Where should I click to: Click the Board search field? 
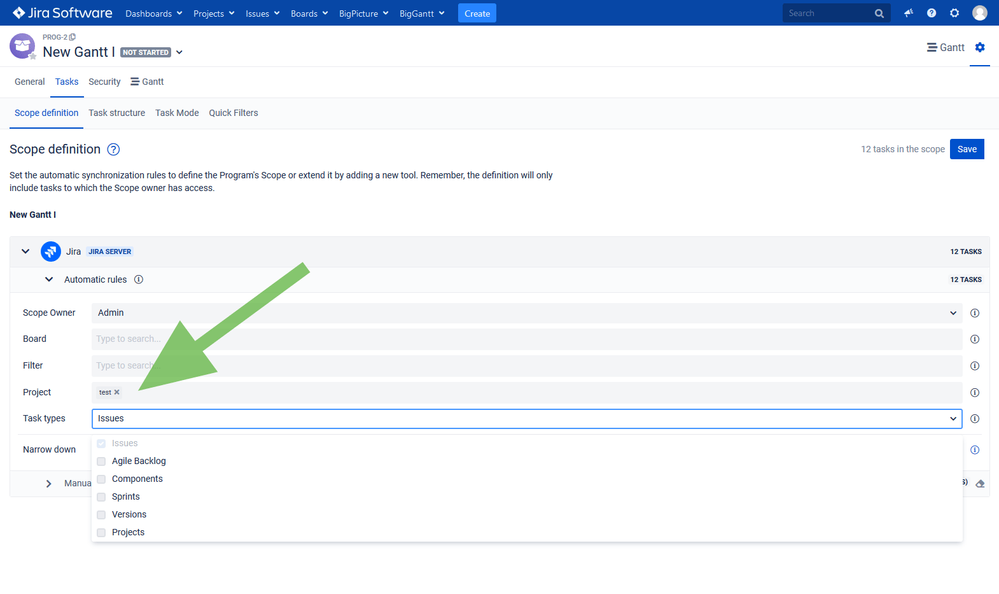pos(527,339)
